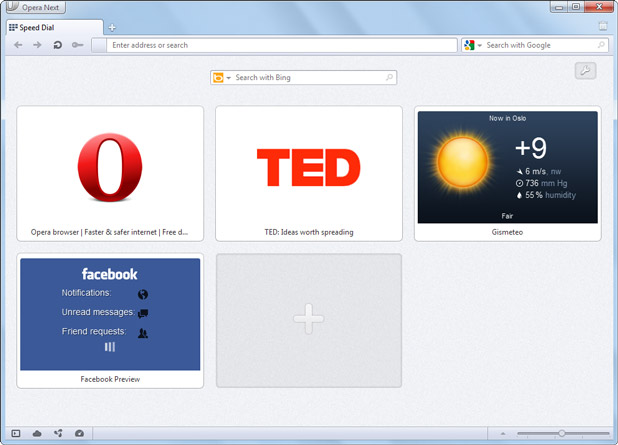Click the Google search magnifier icon

[601, 45]
